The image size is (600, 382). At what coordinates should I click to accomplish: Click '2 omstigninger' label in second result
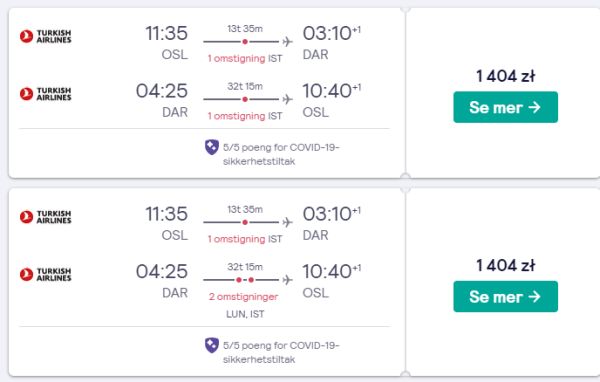click(x=243, y=297)
